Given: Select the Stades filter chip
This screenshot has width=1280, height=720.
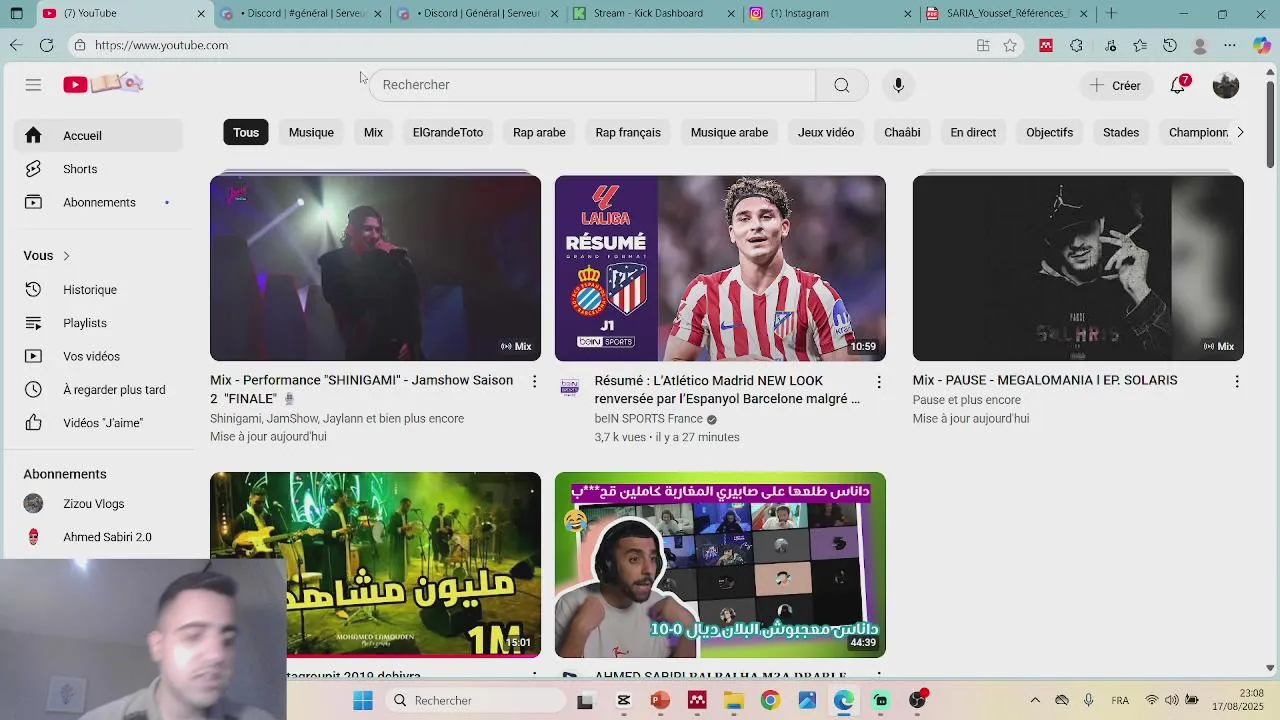Looking at the screenshot, I should pyautogui.click(x=1121, y=132).
